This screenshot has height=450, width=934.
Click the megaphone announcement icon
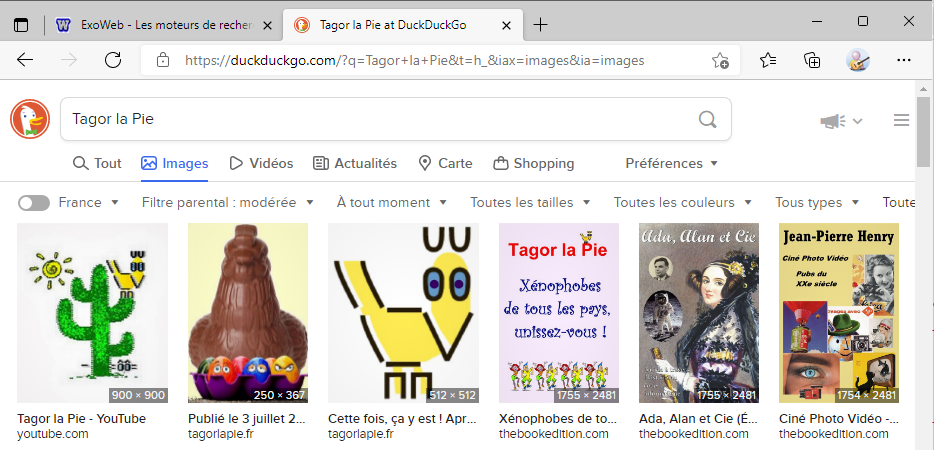(833, 121)
